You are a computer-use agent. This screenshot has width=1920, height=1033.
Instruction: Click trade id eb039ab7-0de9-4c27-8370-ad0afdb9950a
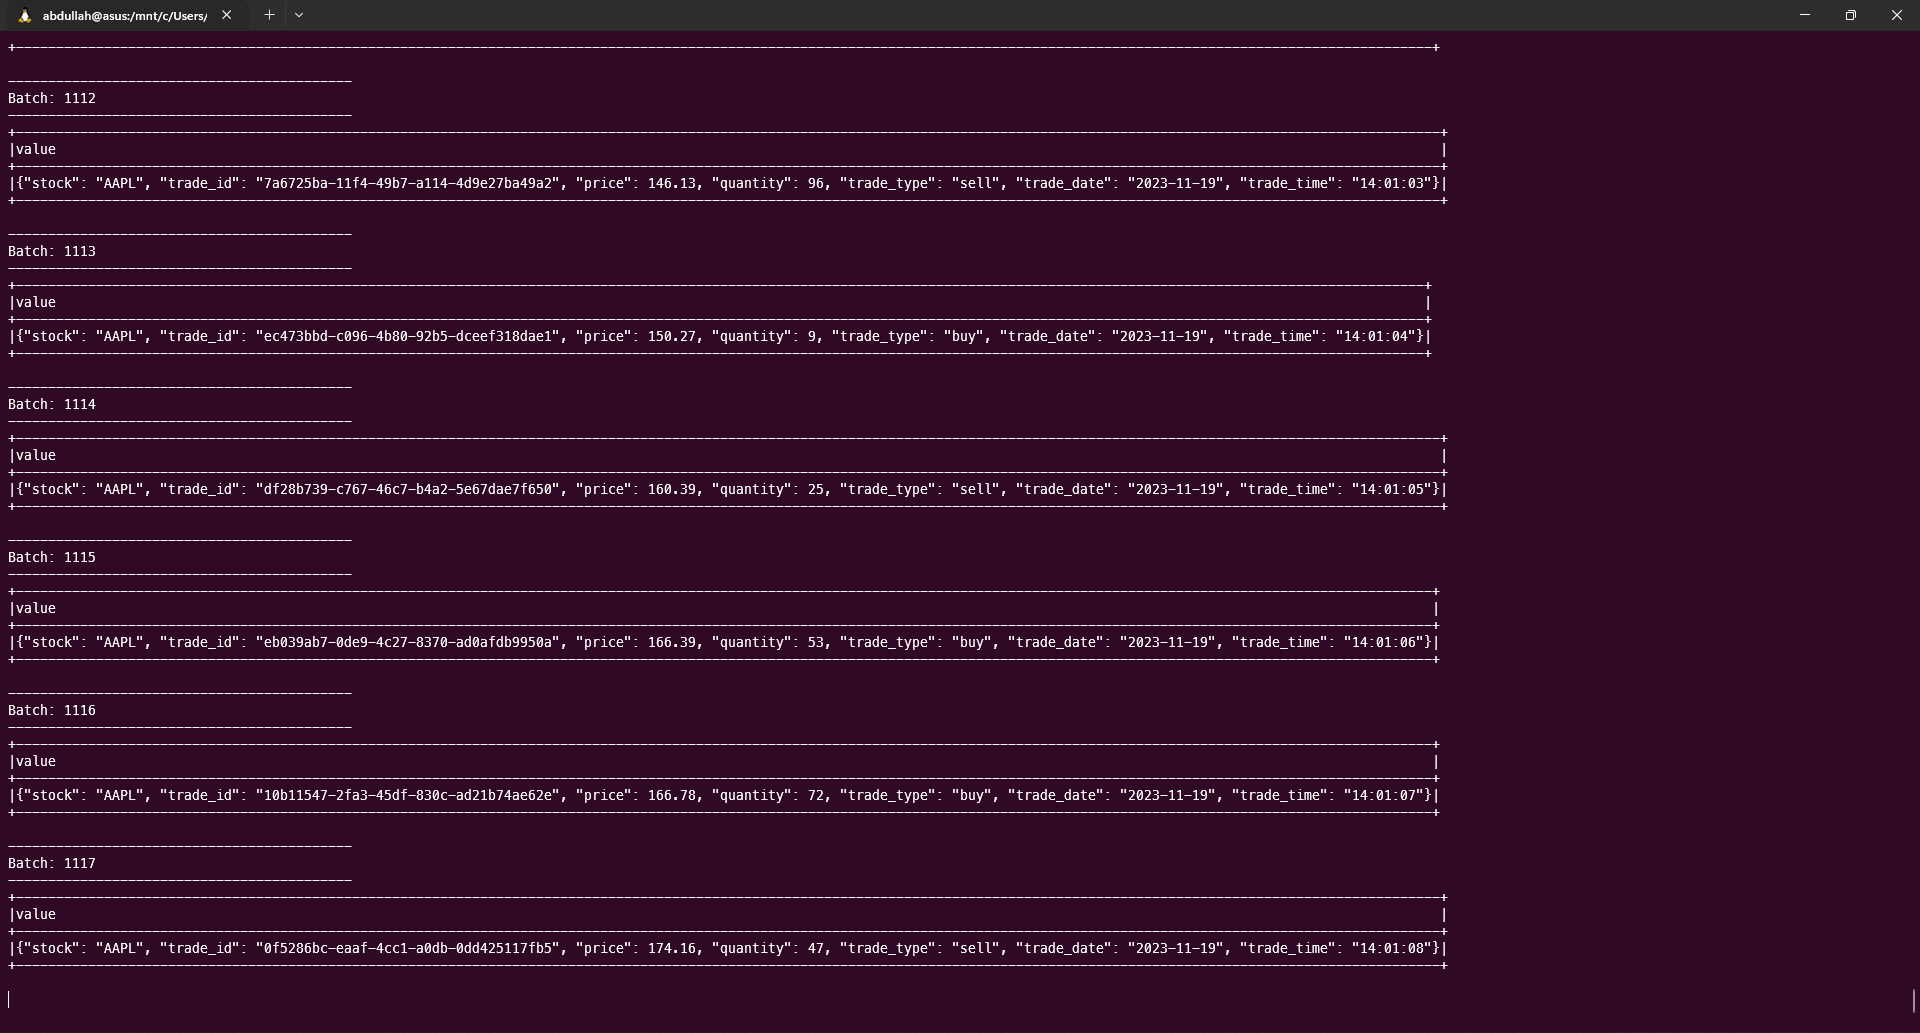point(408,642)
